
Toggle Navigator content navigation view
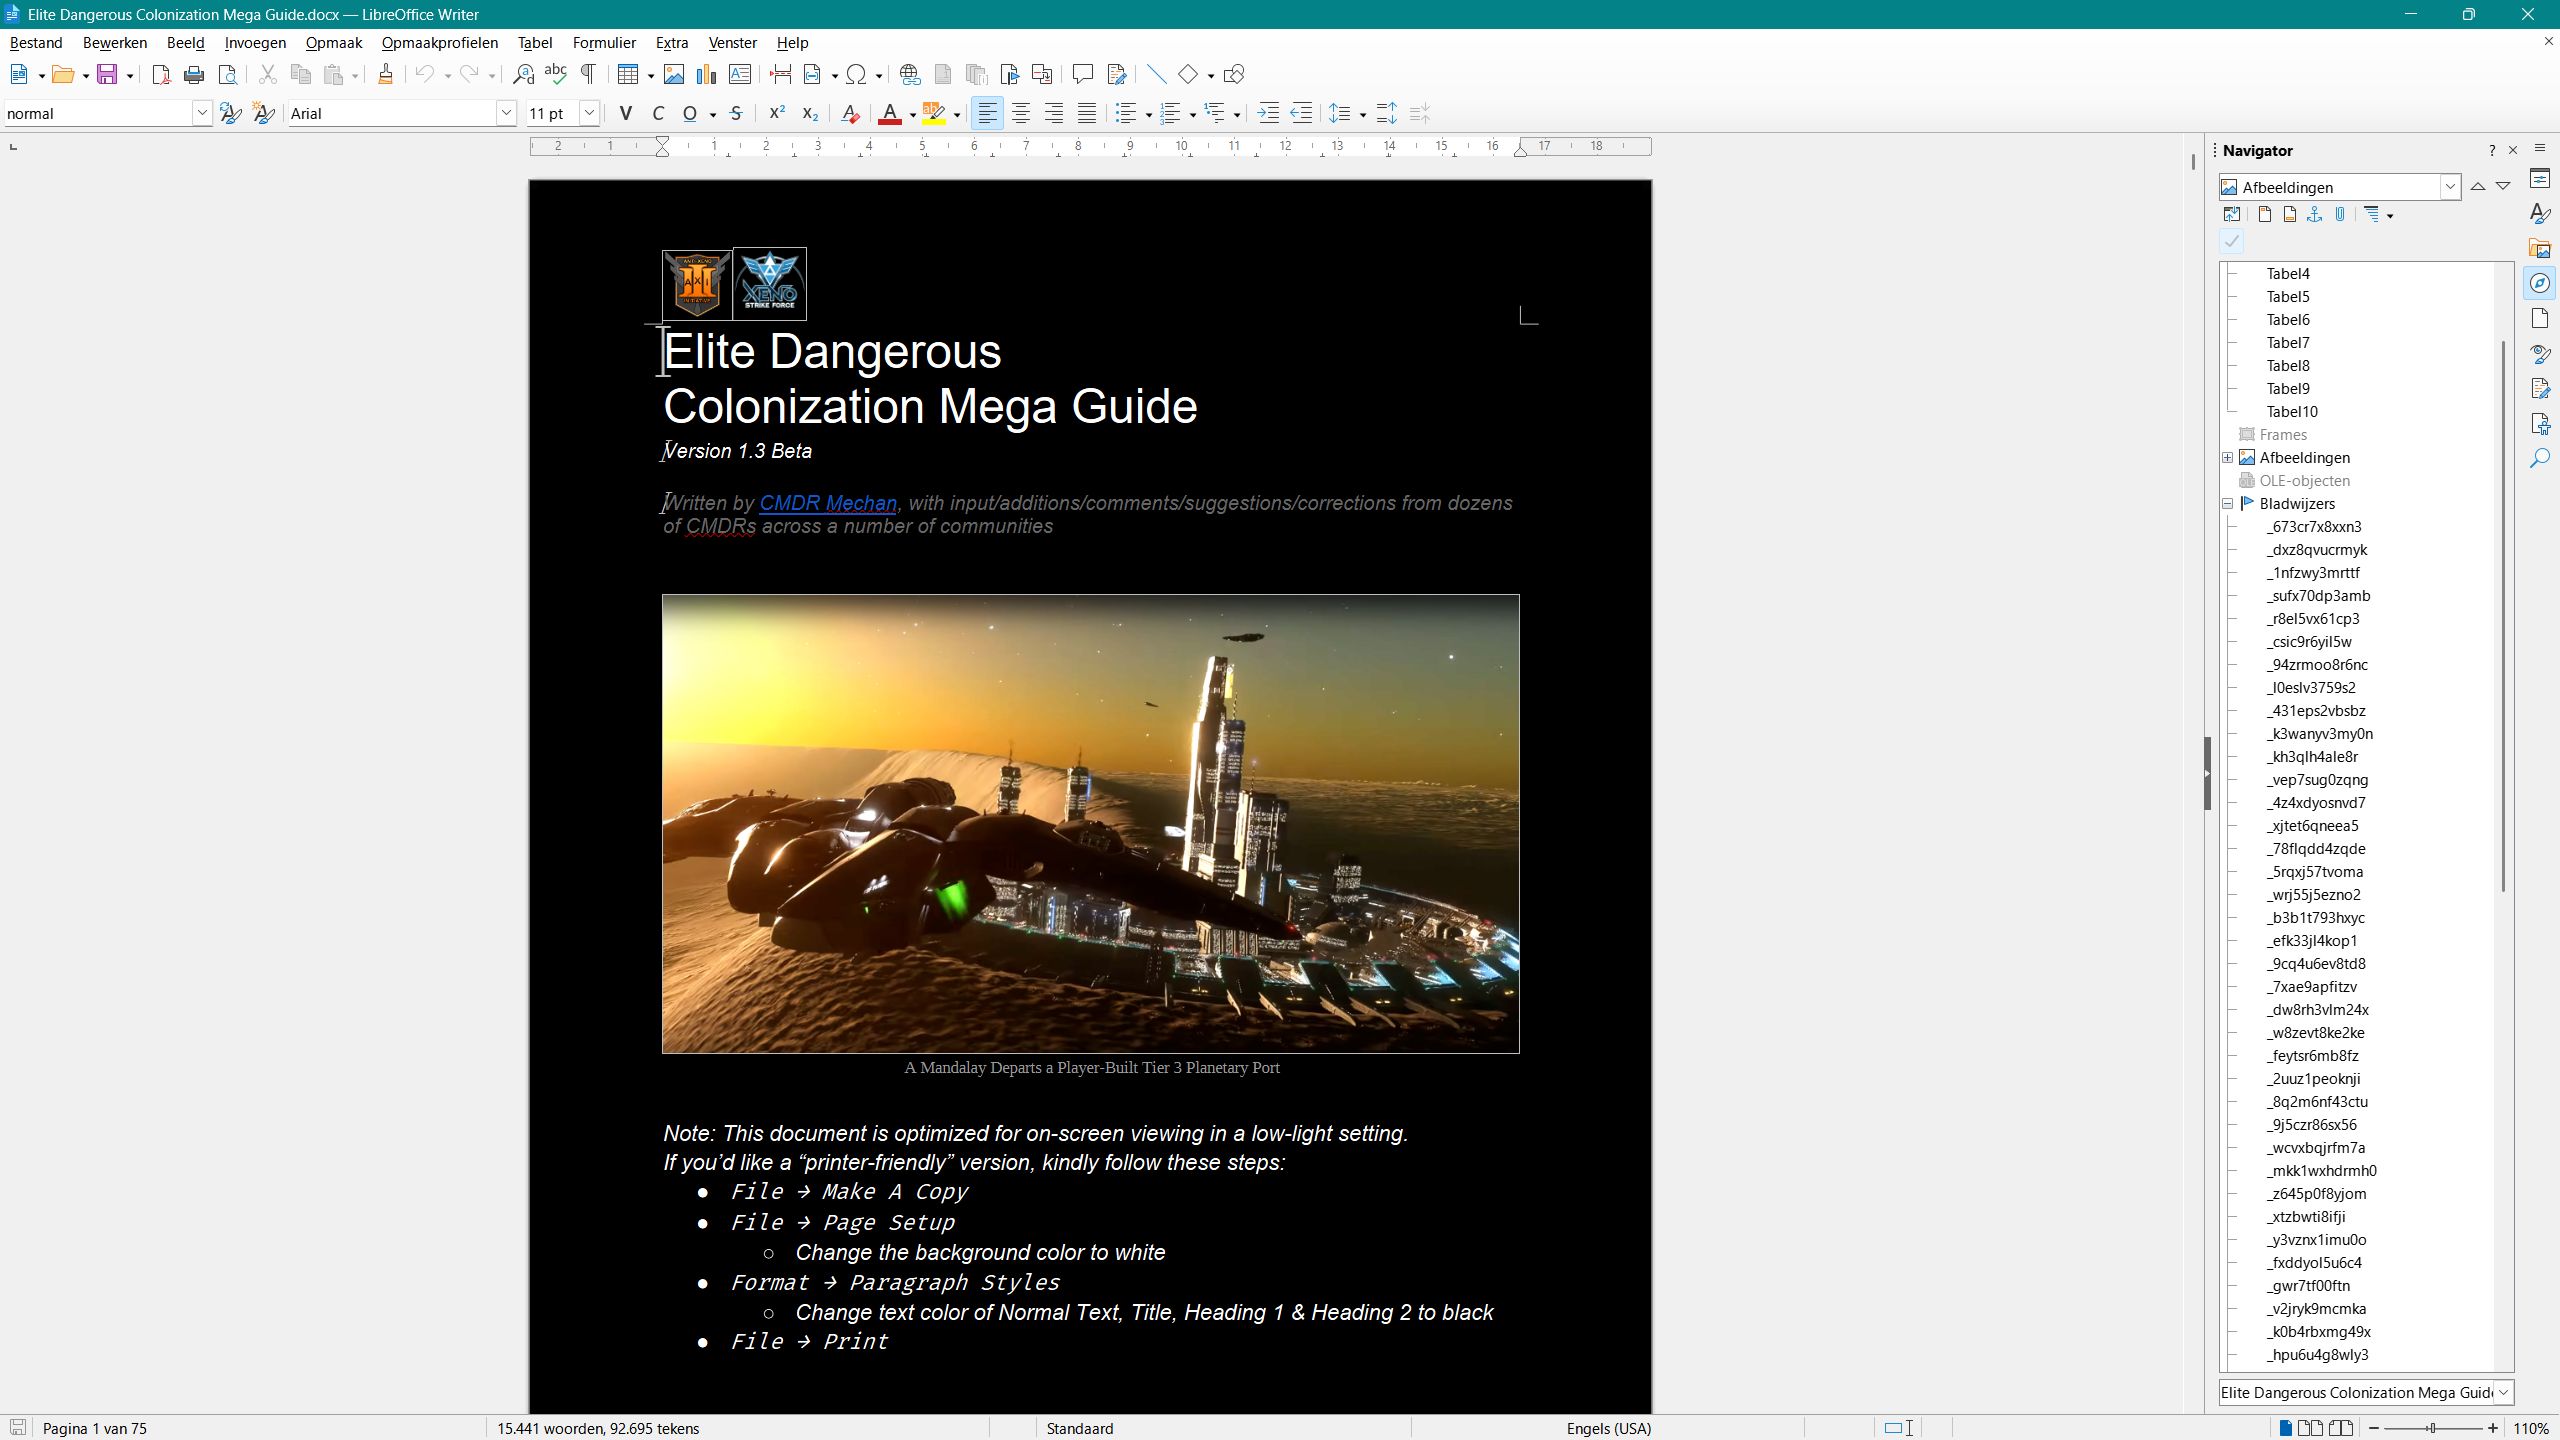(x=2232, y=215)
